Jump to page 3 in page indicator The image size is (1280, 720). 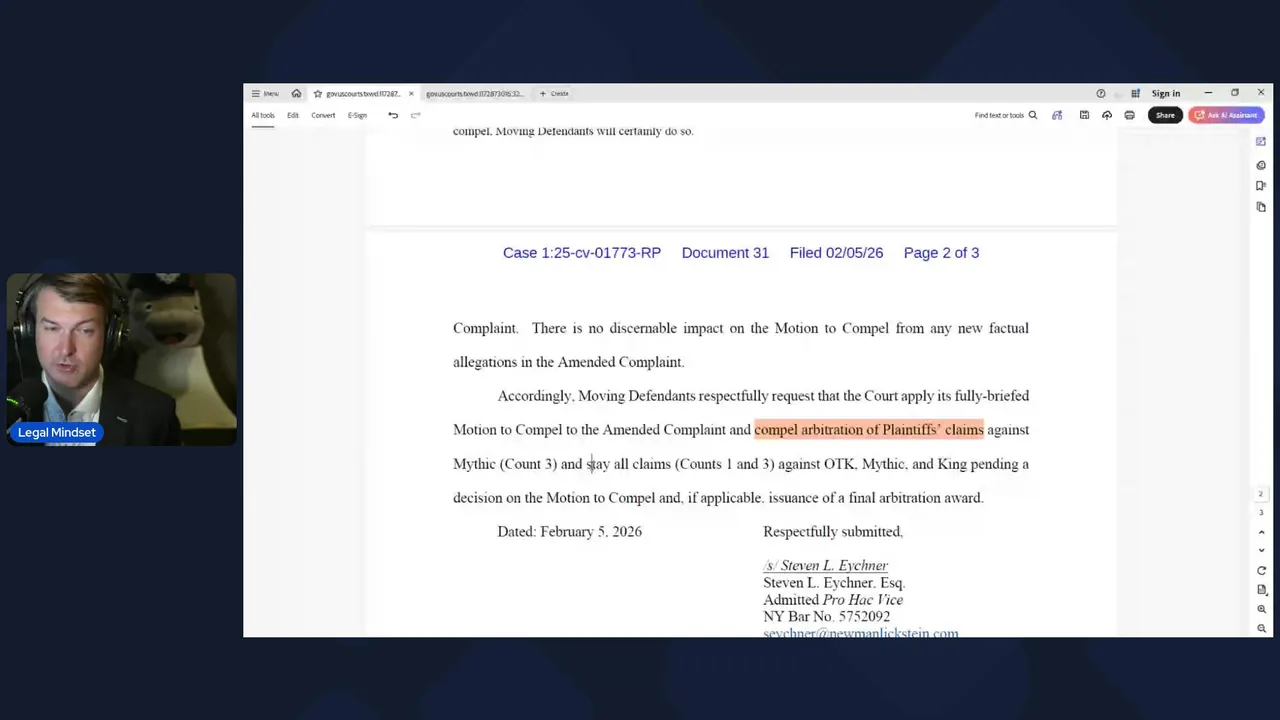(x=1261, y=513)
